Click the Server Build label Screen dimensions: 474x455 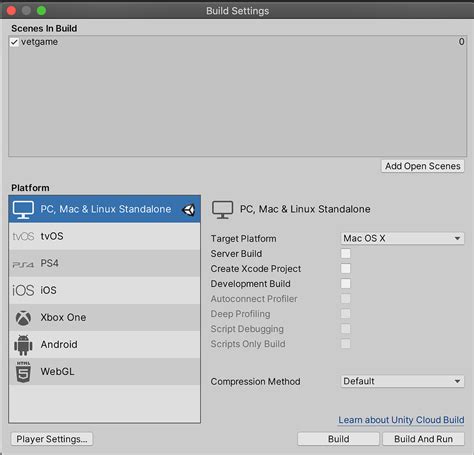point(236,254)
